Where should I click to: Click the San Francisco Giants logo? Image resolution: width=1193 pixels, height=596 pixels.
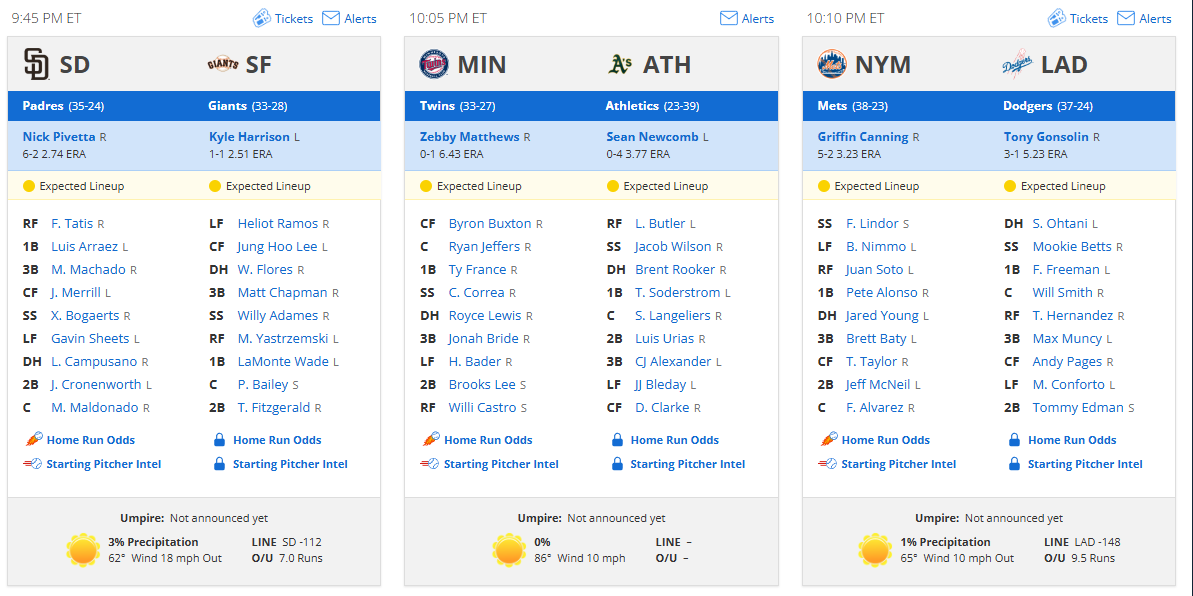point(223,65)
